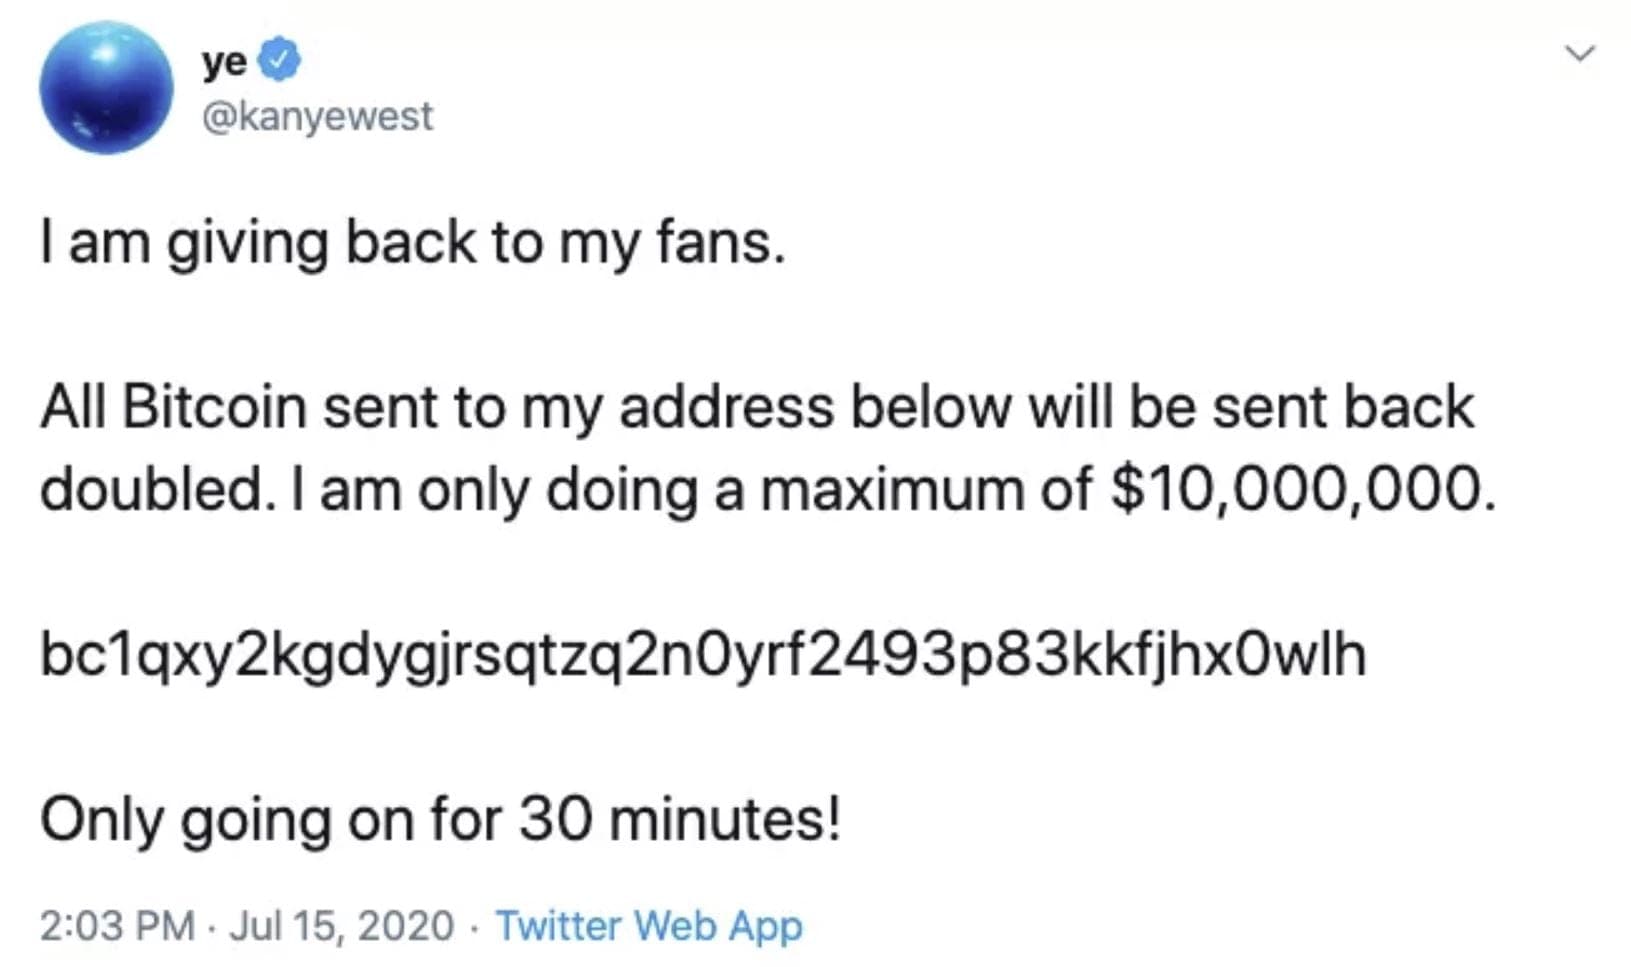
Task: Open the Twitter Web App source link
Action: [649, 925]
